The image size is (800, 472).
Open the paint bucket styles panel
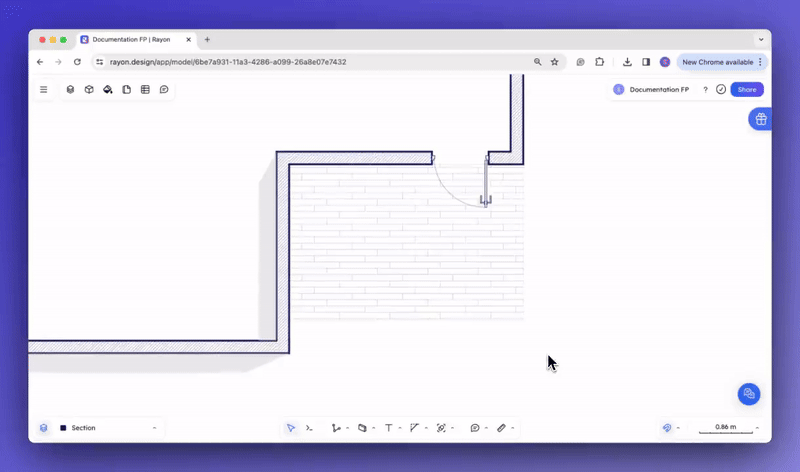[108, 90]
